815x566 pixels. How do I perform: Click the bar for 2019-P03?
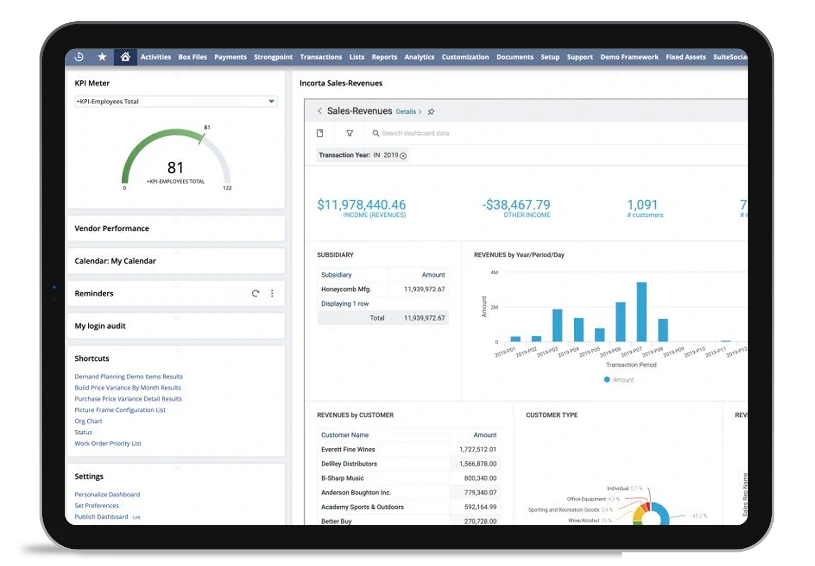click(x=557, y=325)
